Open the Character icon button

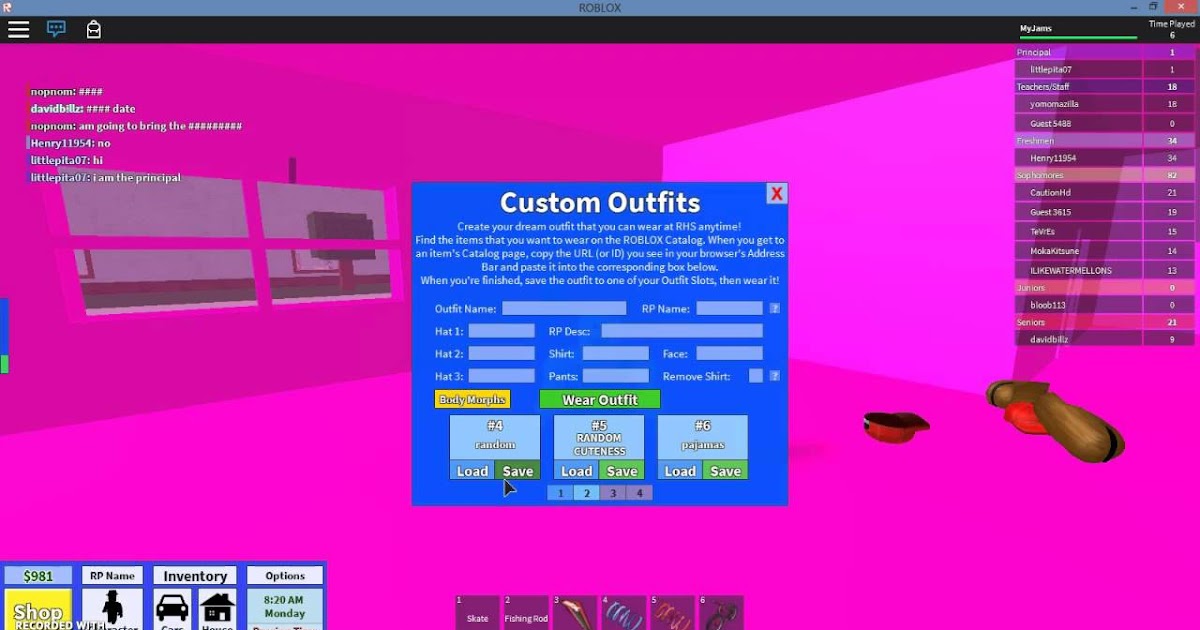112,610
